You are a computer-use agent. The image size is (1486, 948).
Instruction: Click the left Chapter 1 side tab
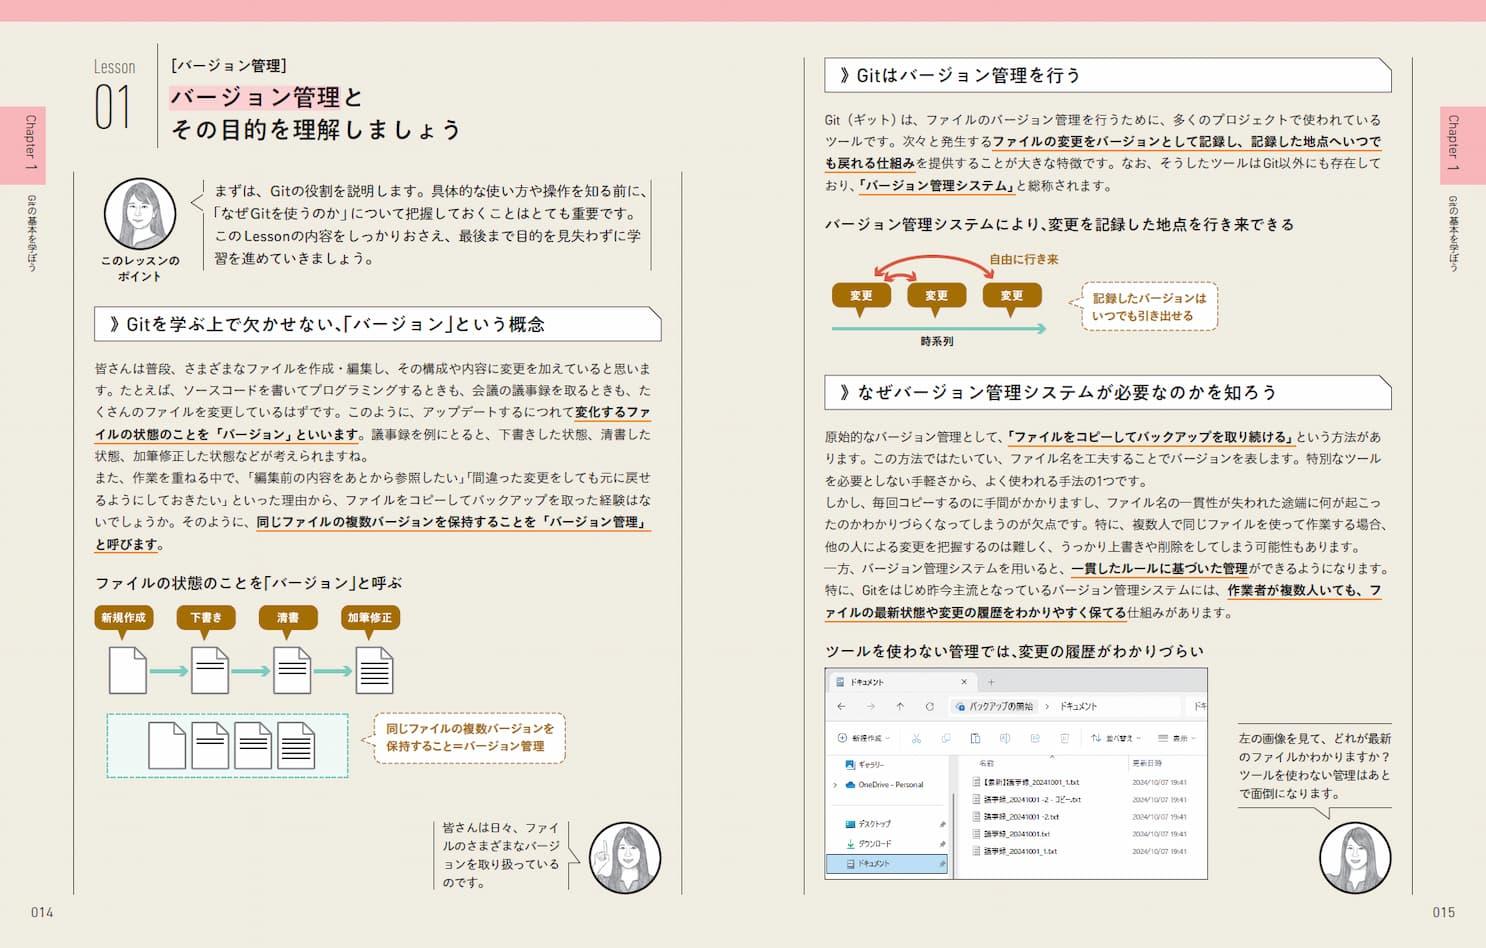coord(23,143)
